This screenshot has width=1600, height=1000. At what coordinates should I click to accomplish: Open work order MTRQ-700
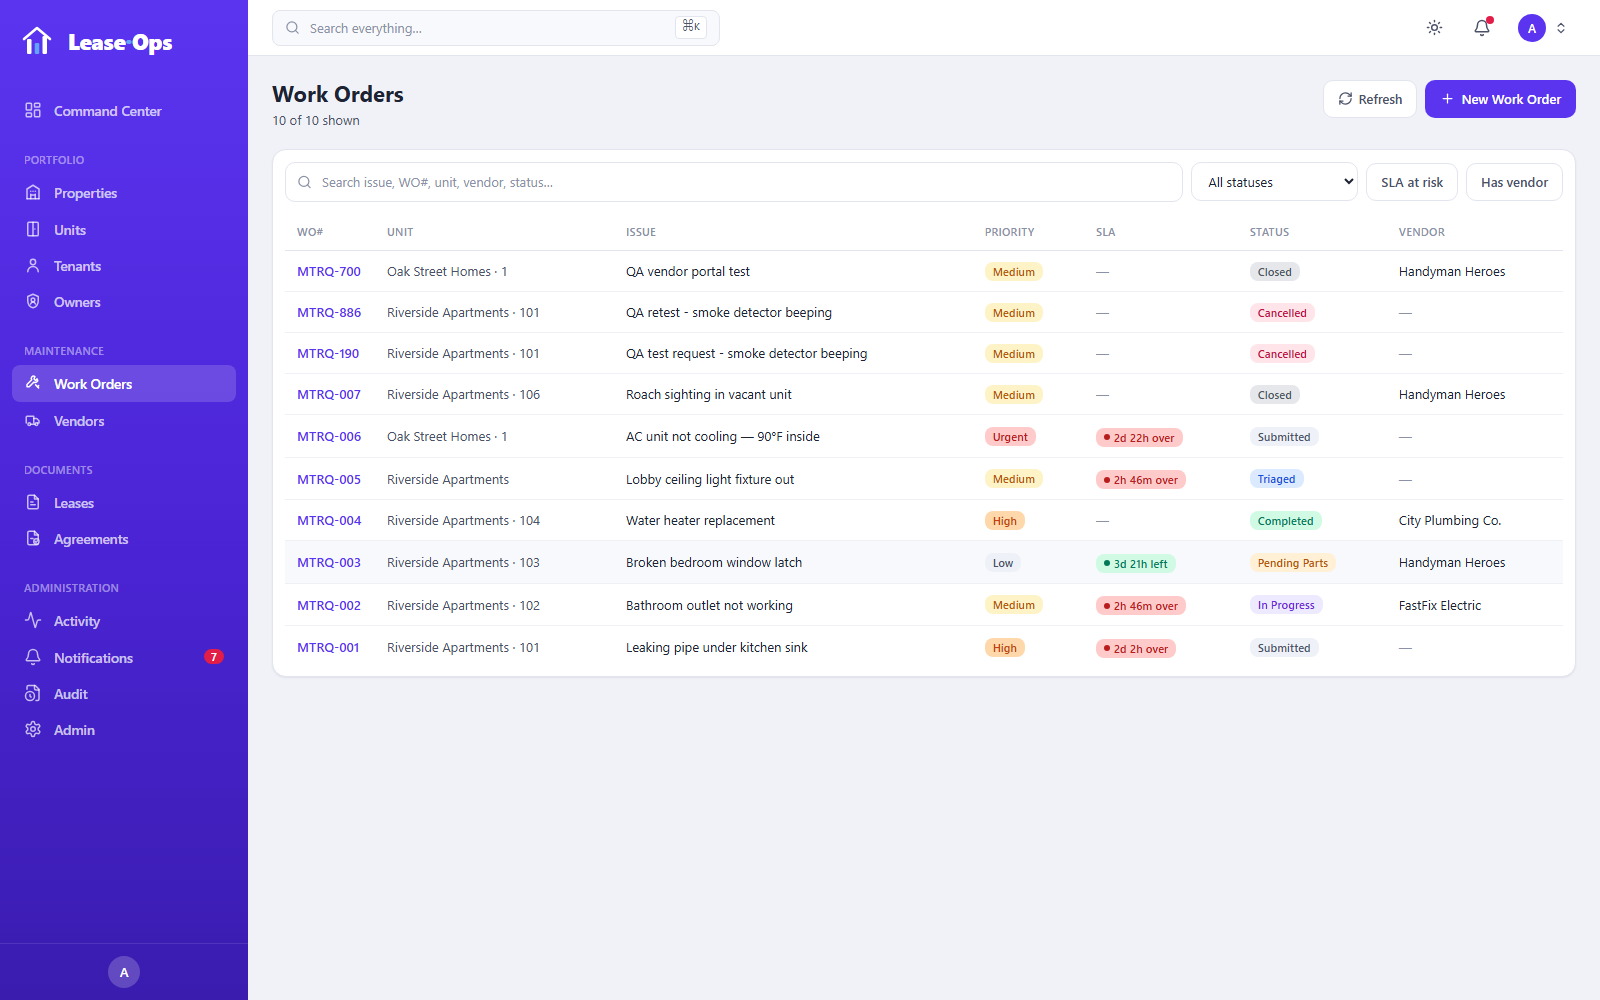tap(329, 271)
